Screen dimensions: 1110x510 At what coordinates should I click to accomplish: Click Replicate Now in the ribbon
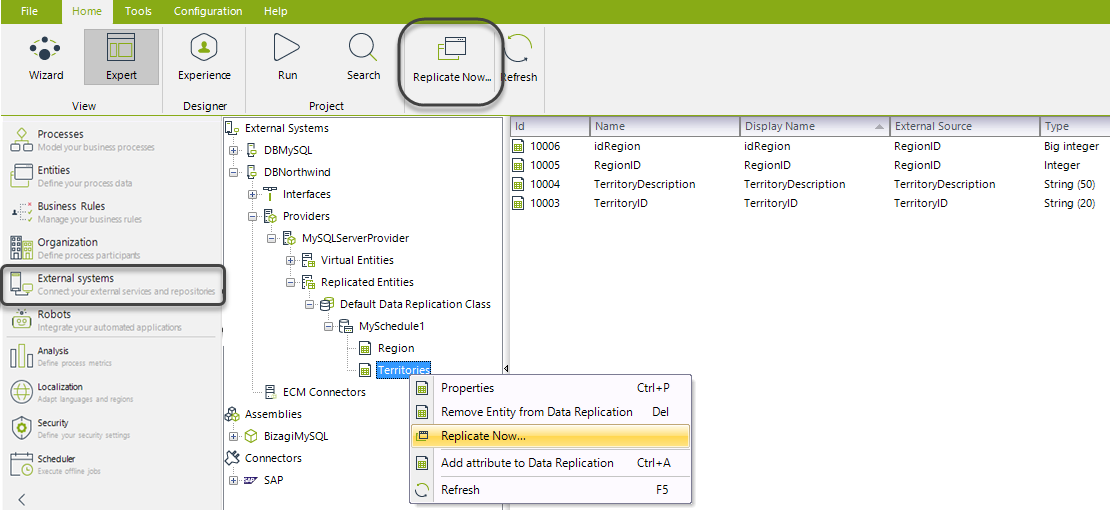[452, 62]
